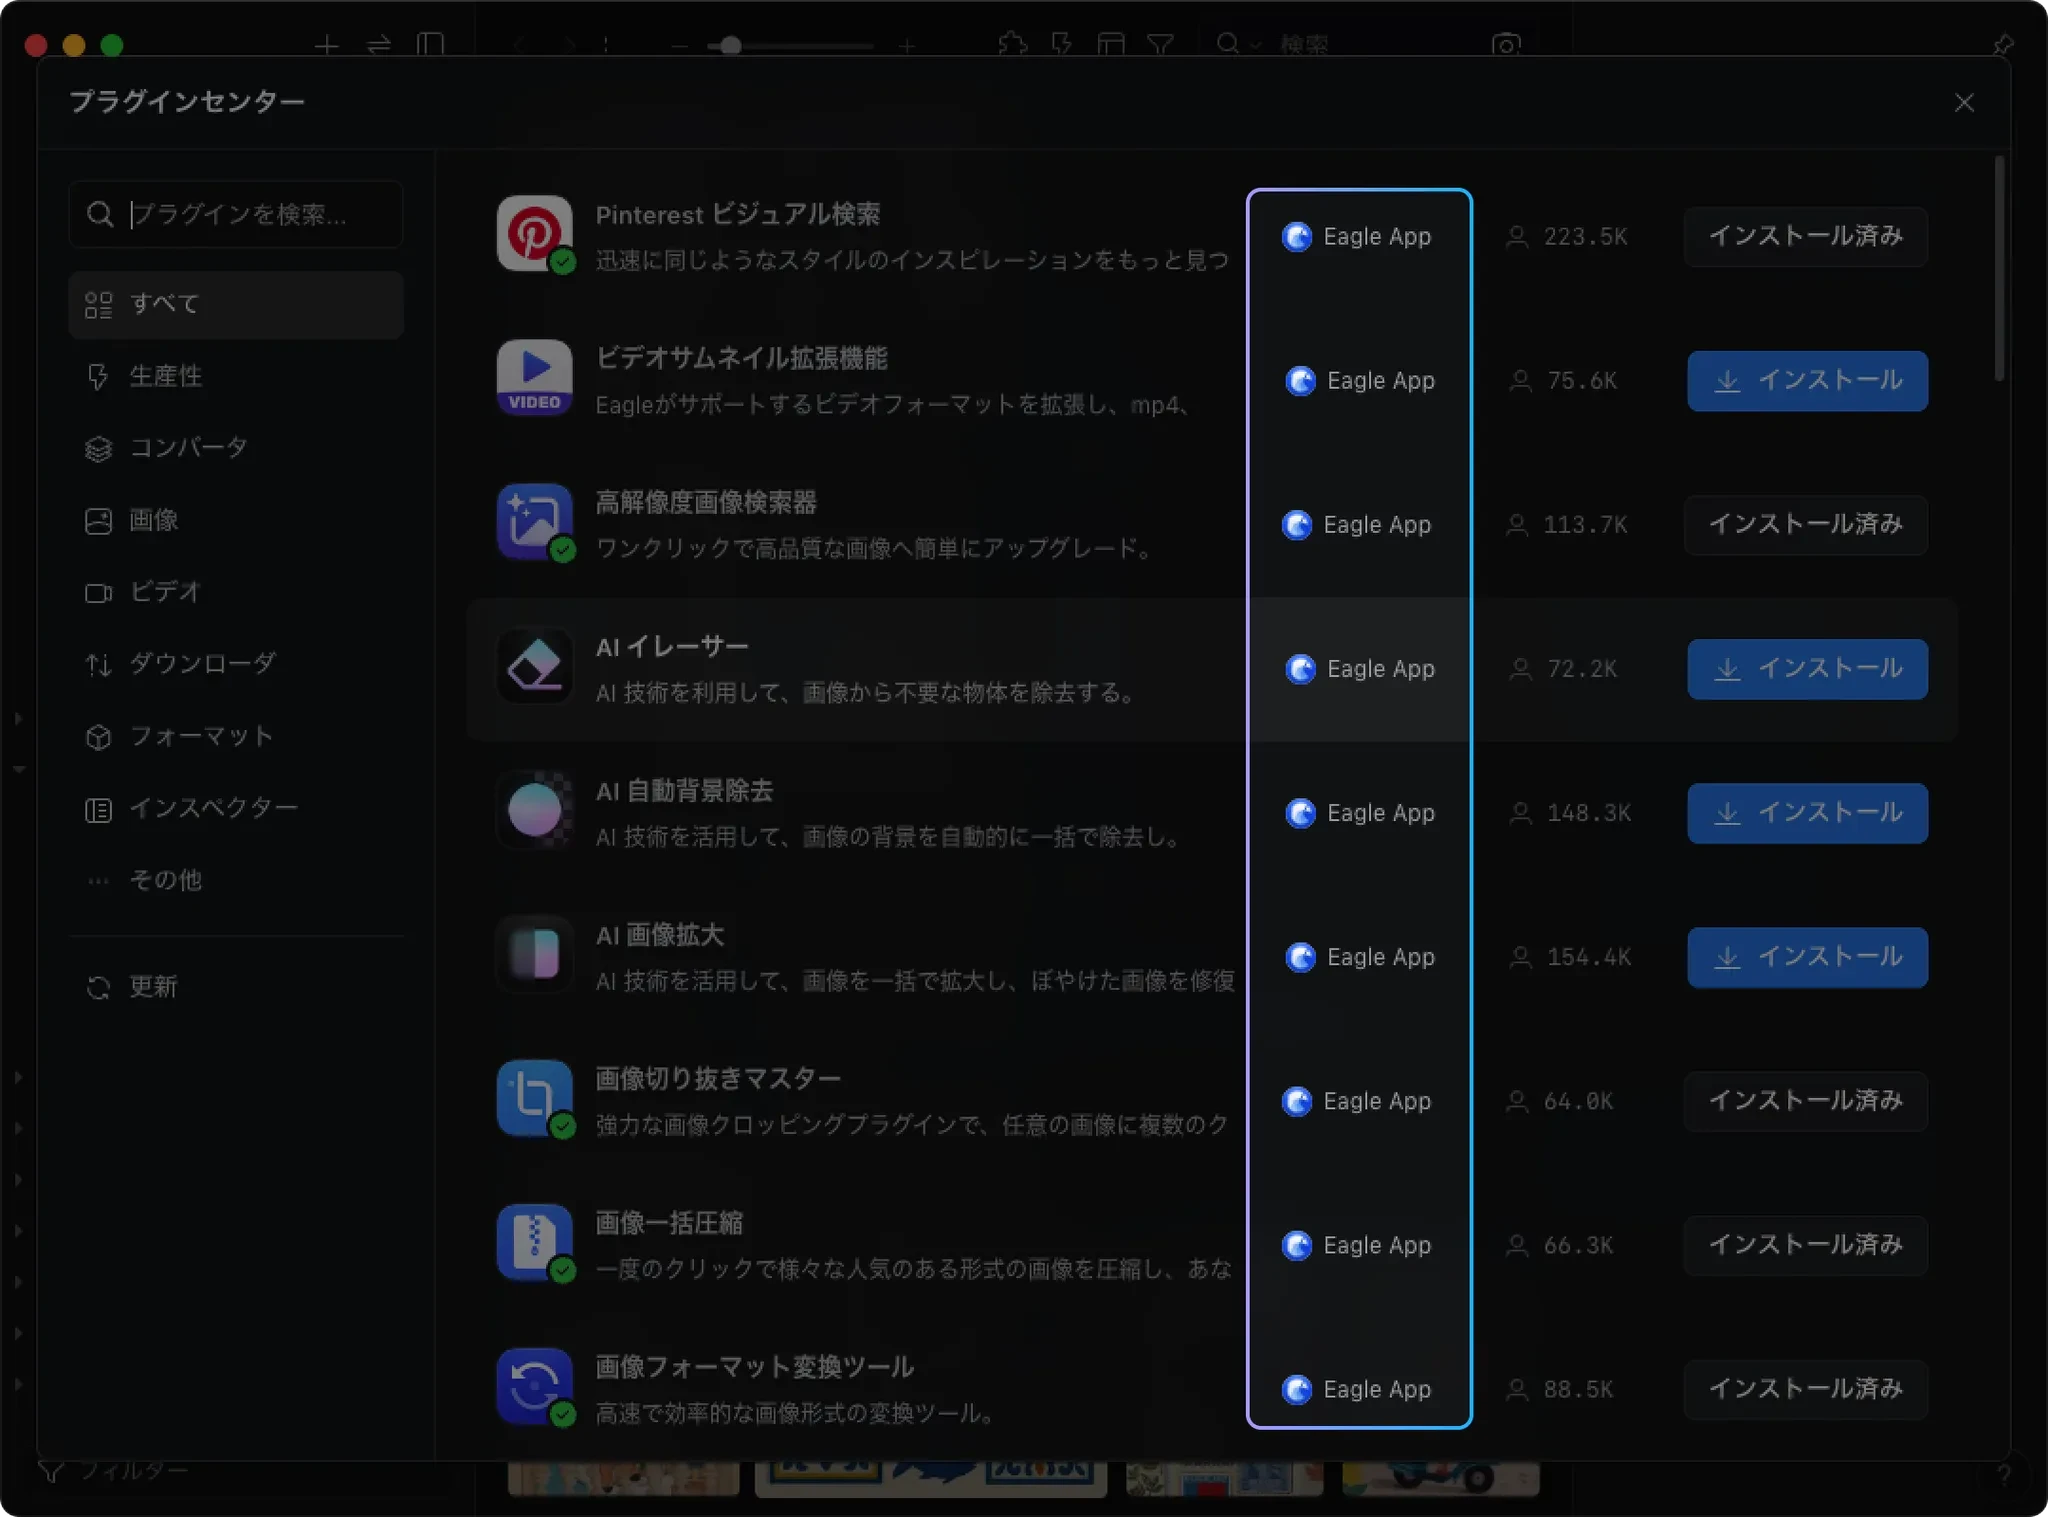
Task: Click the filter funnel icon in main toolbar
Action: tap(1160, 45)
